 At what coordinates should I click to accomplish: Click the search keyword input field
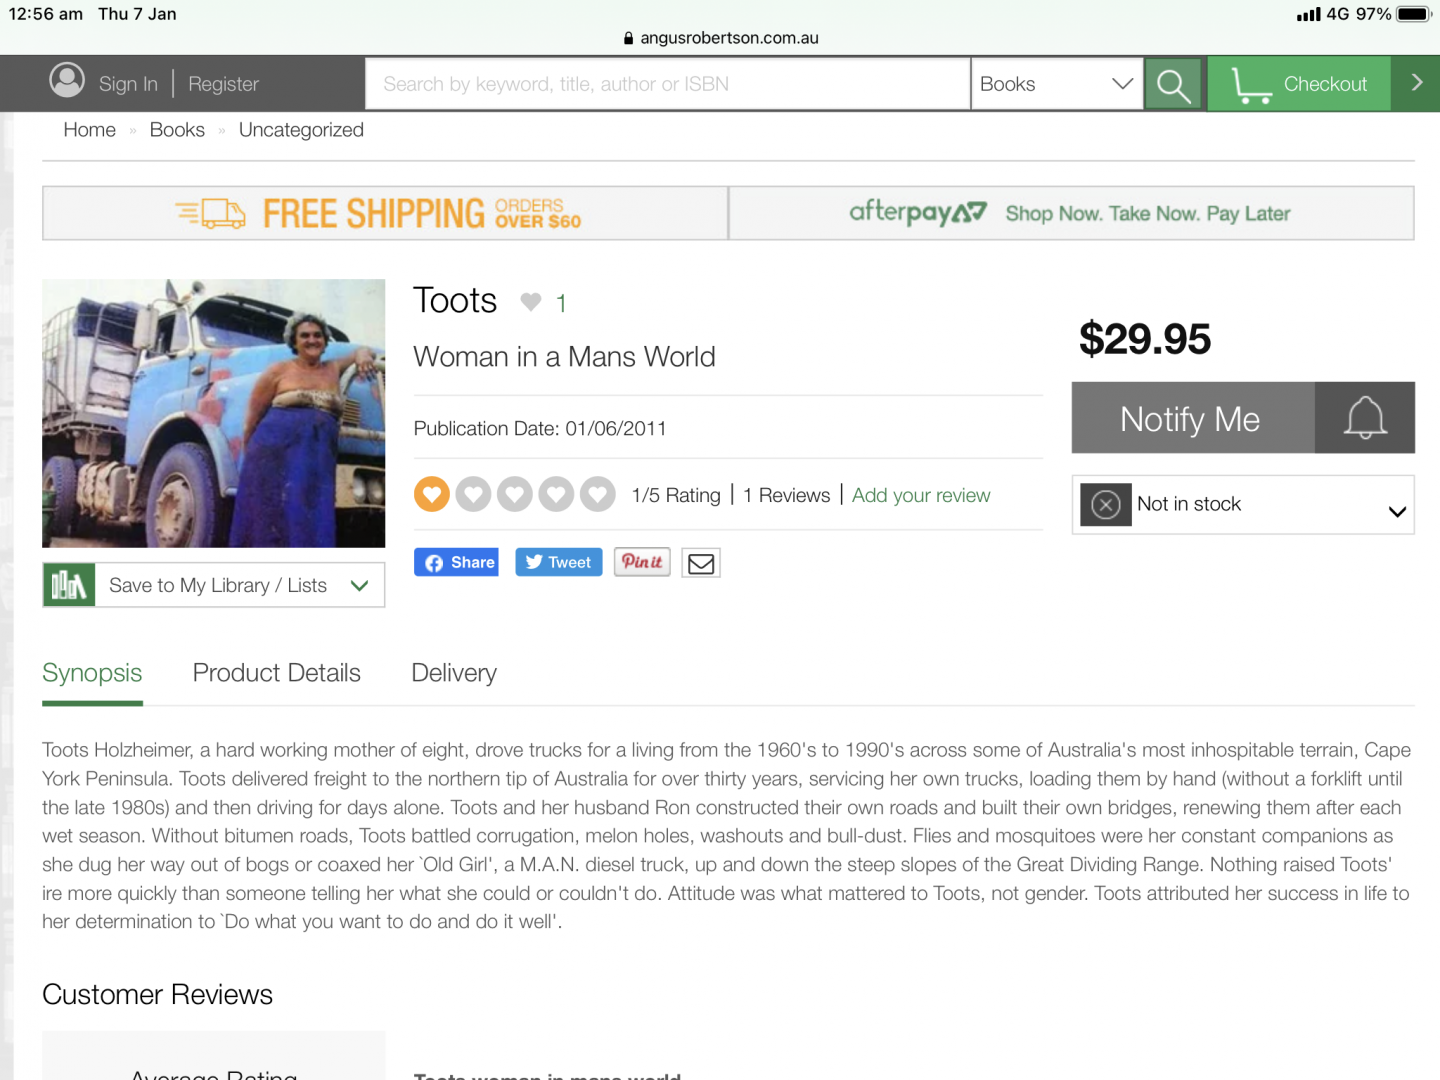(667, 84)
